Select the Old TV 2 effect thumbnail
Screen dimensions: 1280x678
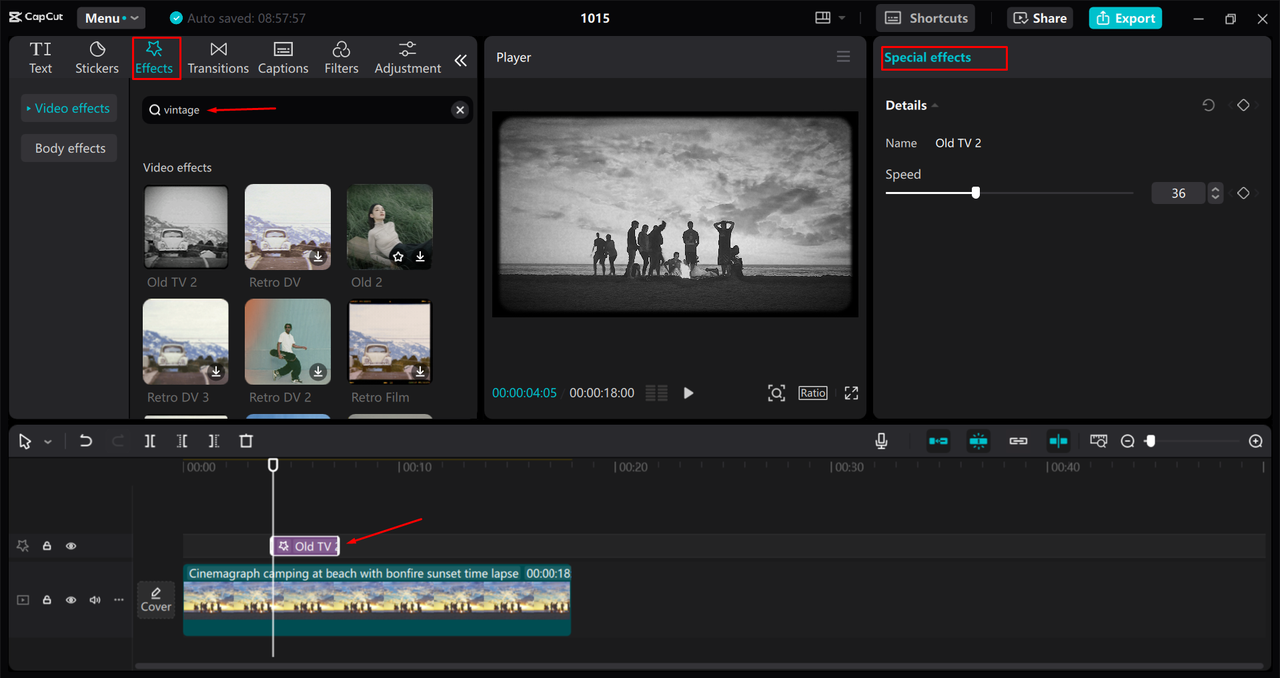(185, 226)
